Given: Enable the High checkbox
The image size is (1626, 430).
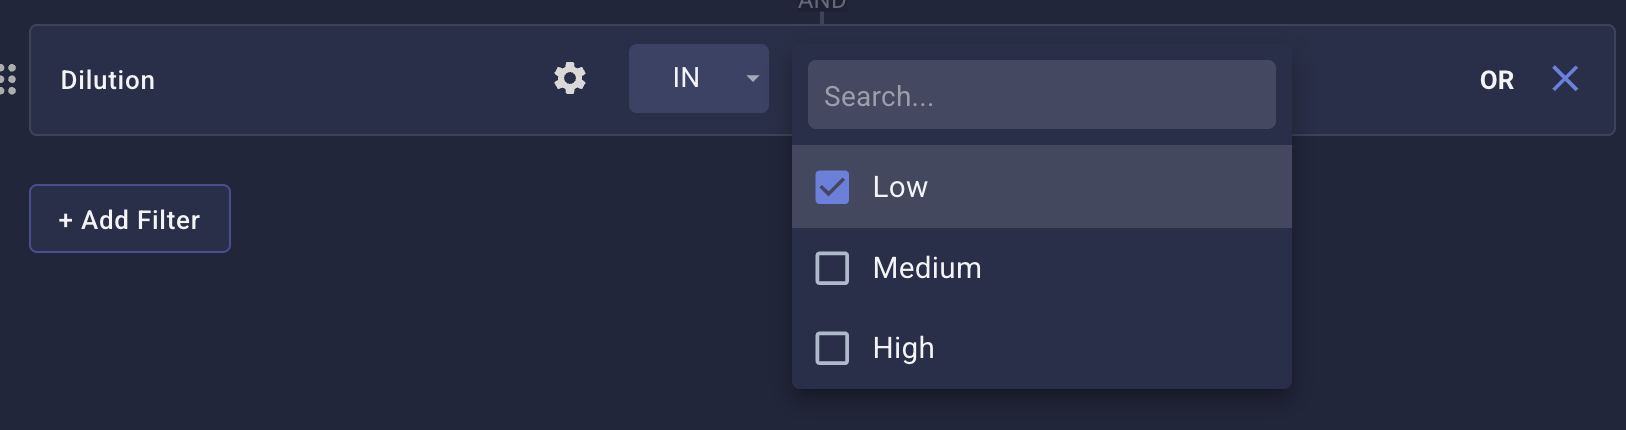Looking at the screenshot, I should (832, 348).
